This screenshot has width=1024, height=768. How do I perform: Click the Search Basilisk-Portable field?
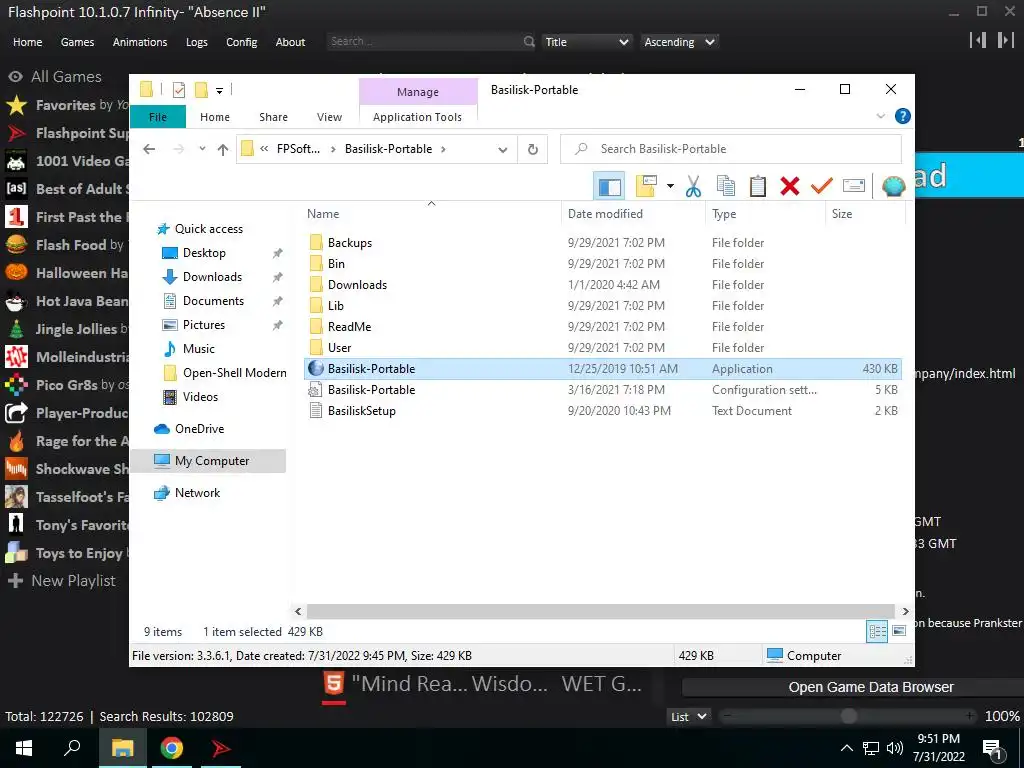[731, 149]
